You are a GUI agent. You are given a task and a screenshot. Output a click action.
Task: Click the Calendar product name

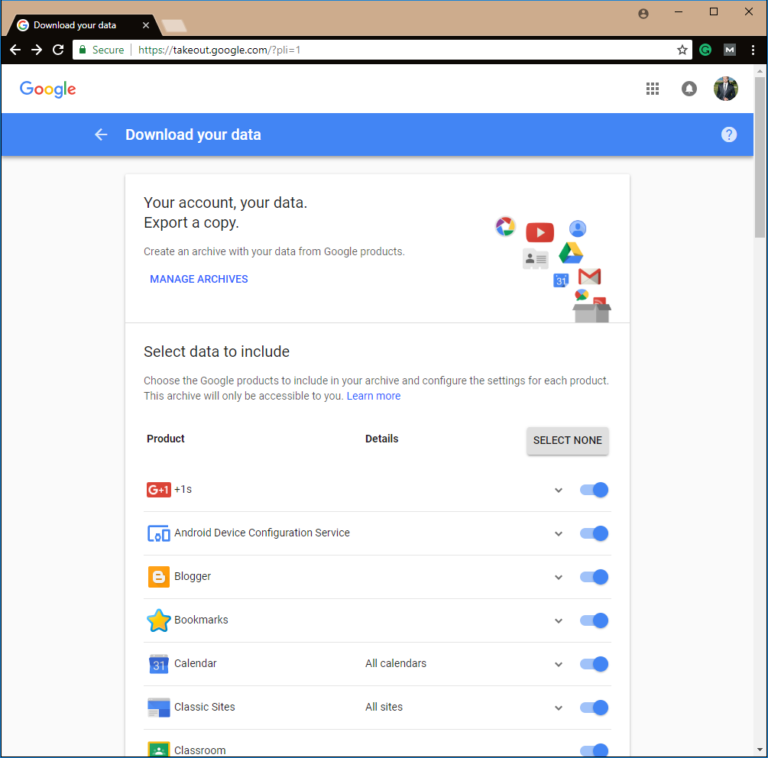click(195, 663)
